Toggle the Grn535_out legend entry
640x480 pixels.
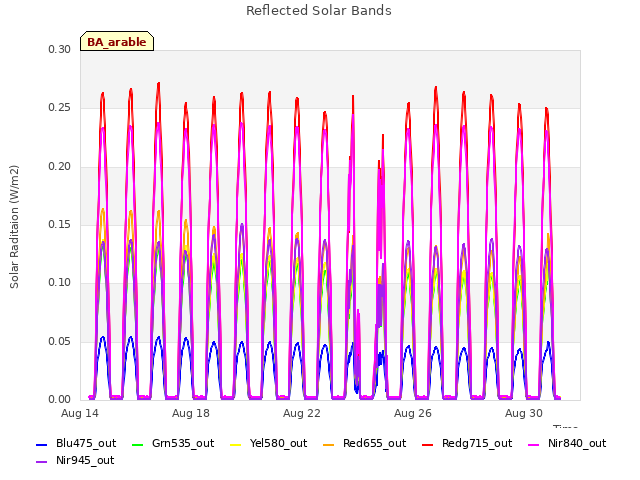[x=173, y=444]
